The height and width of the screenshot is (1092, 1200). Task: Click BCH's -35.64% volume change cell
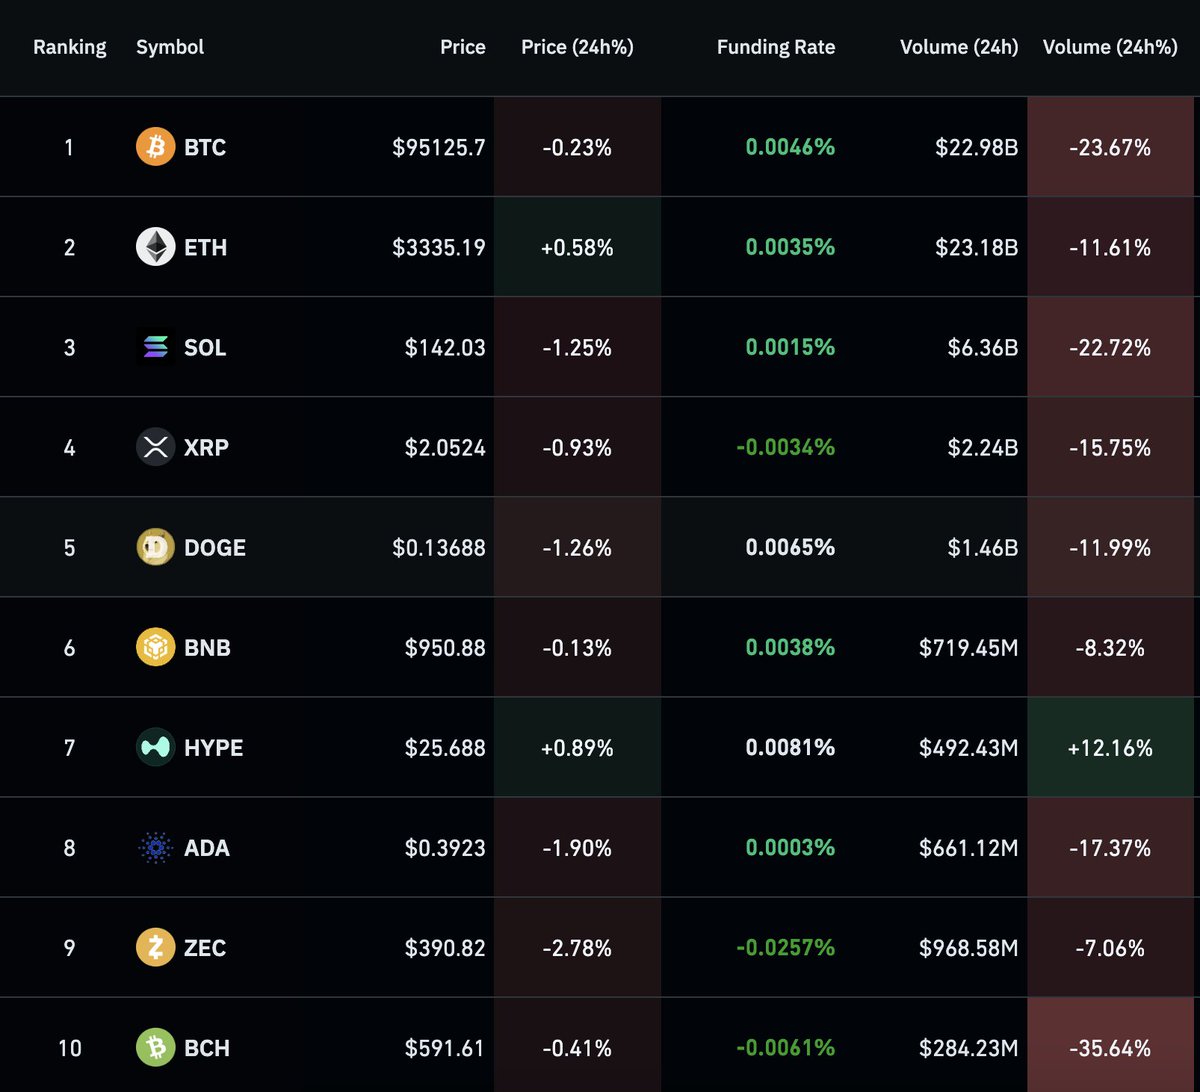tap(1111, 1048)
